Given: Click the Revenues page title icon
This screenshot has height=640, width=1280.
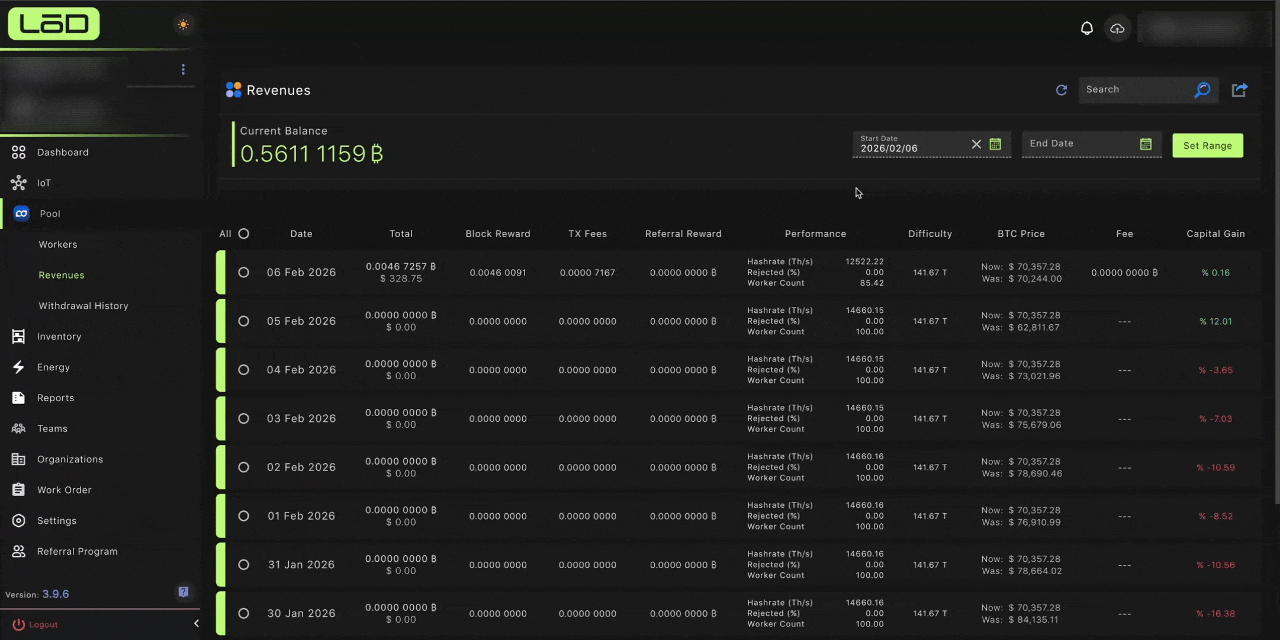Looking at the screenshot, I should click(233, 90).
